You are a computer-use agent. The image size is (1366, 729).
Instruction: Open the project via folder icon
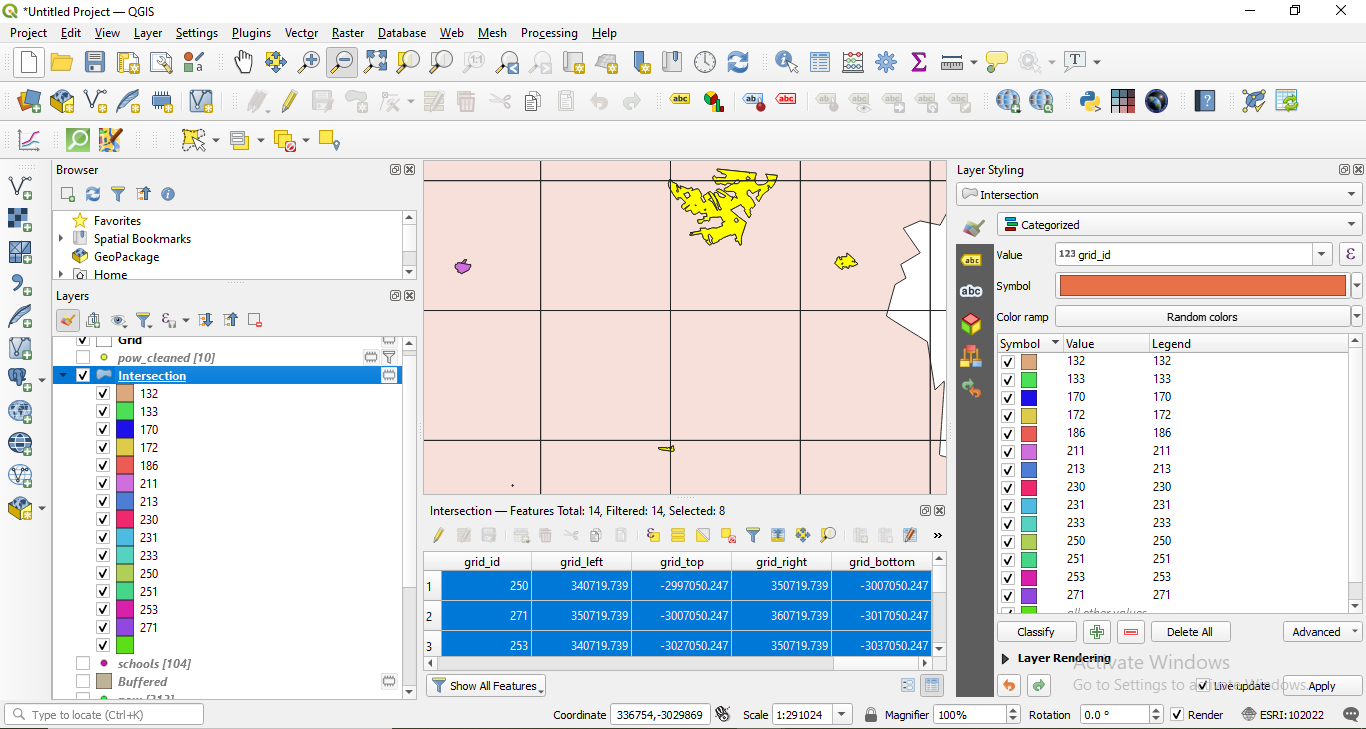point(62,62)
